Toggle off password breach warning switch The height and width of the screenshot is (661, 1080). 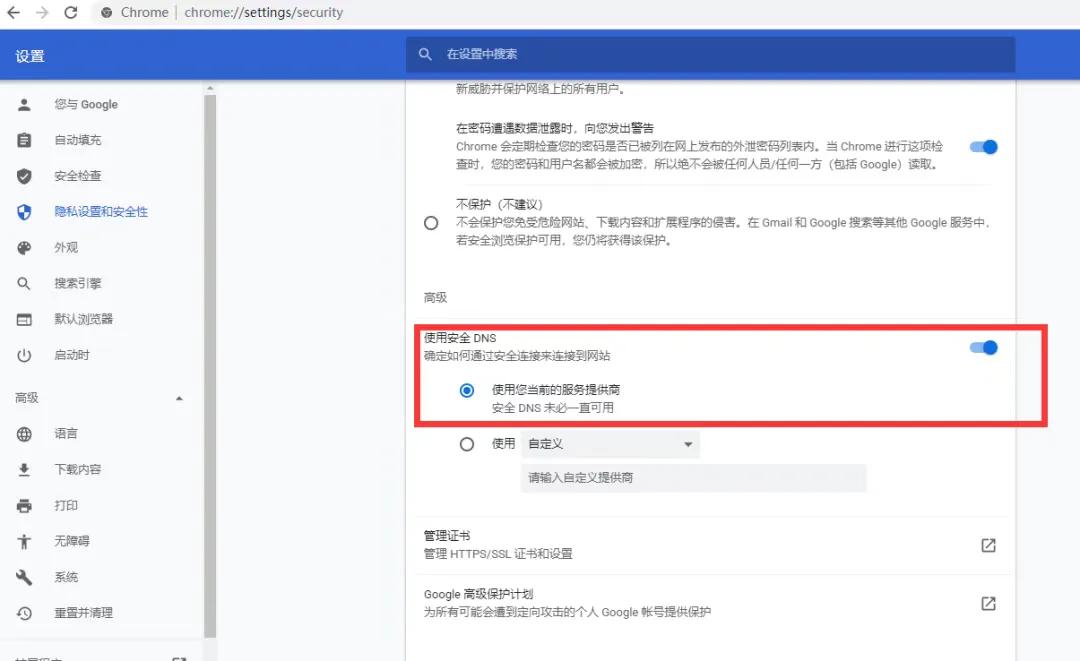[x=983, y=146]
